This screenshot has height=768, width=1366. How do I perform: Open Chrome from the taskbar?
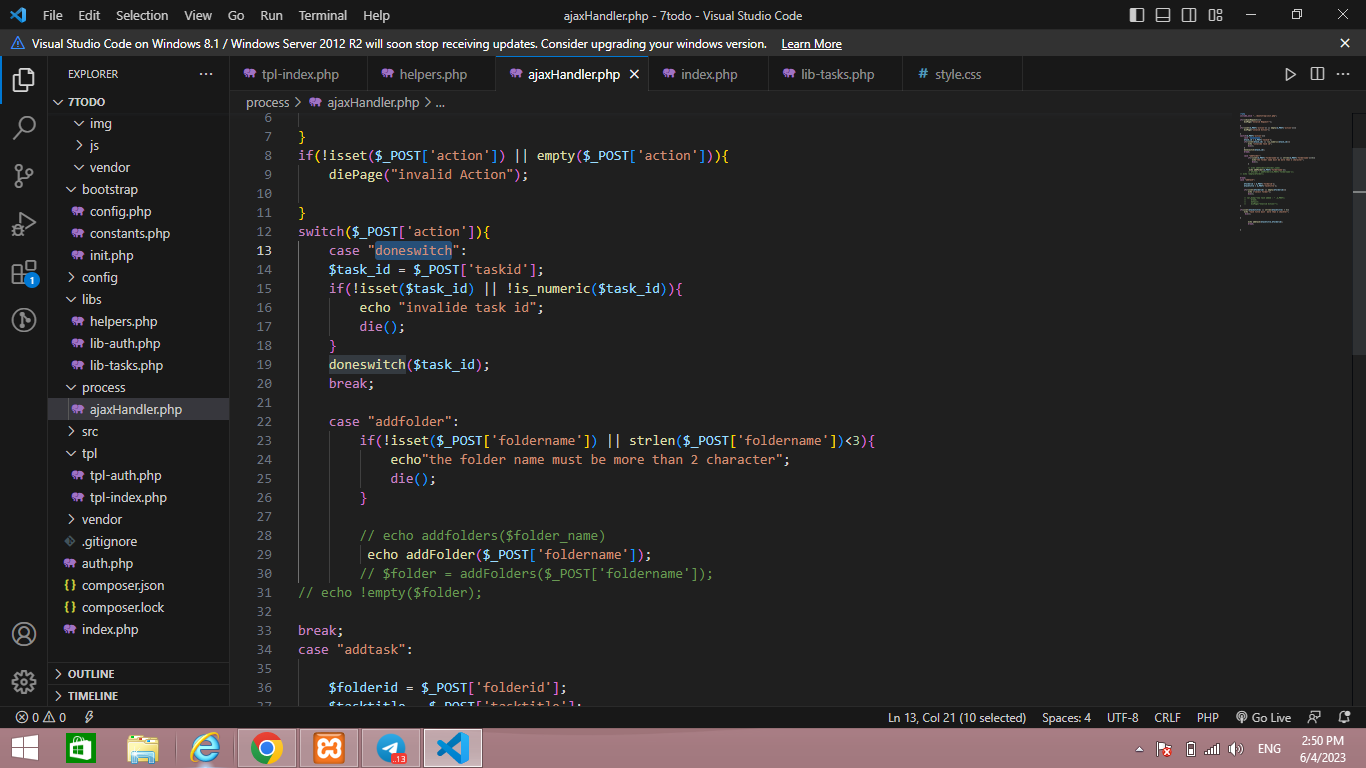[x=266, y=748]
